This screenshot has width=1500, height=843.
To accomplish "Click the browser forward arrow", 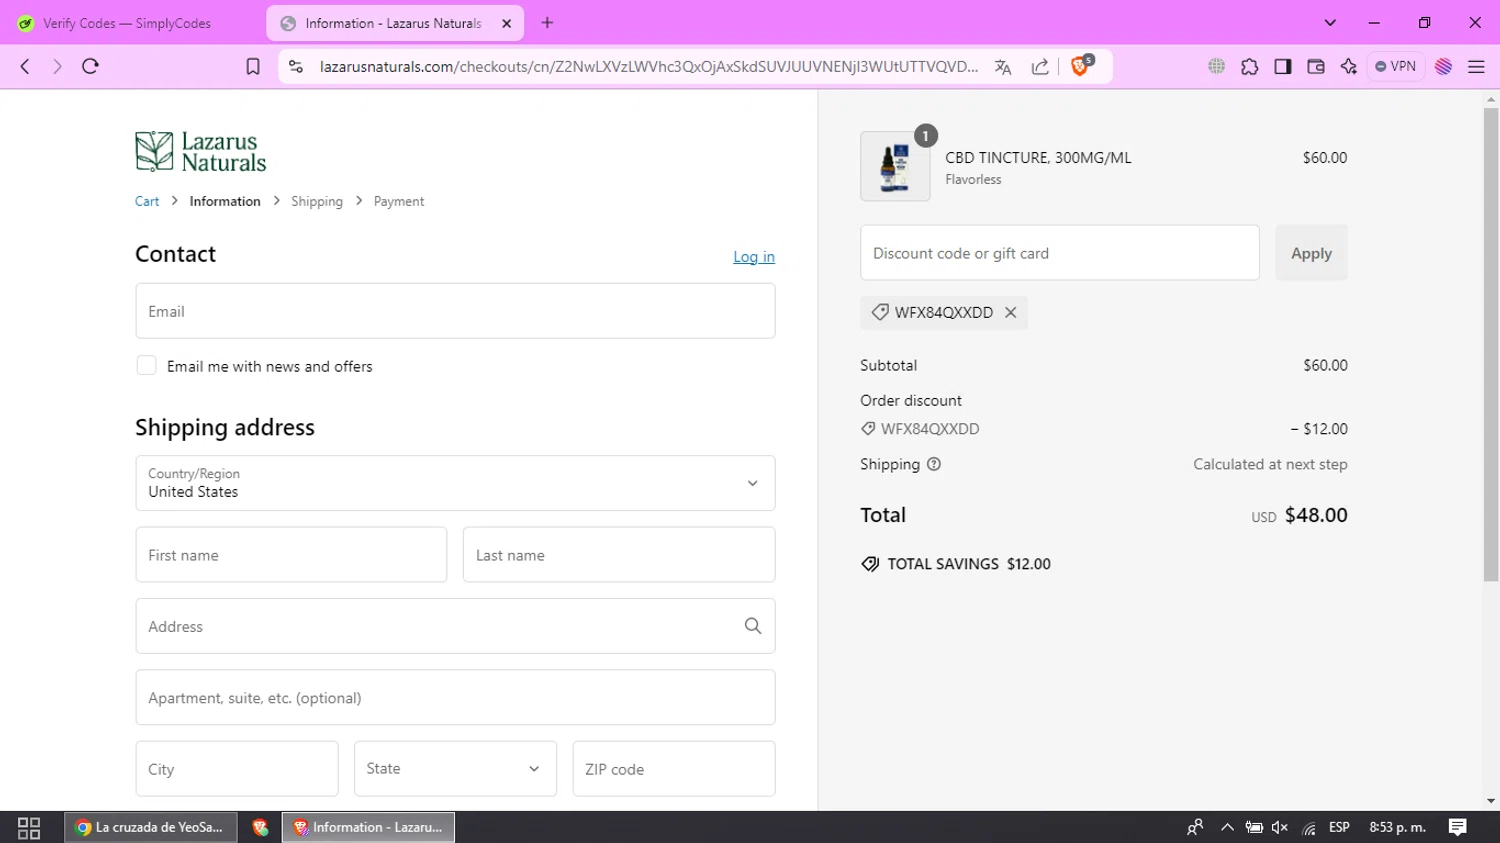I will [57, 66].
